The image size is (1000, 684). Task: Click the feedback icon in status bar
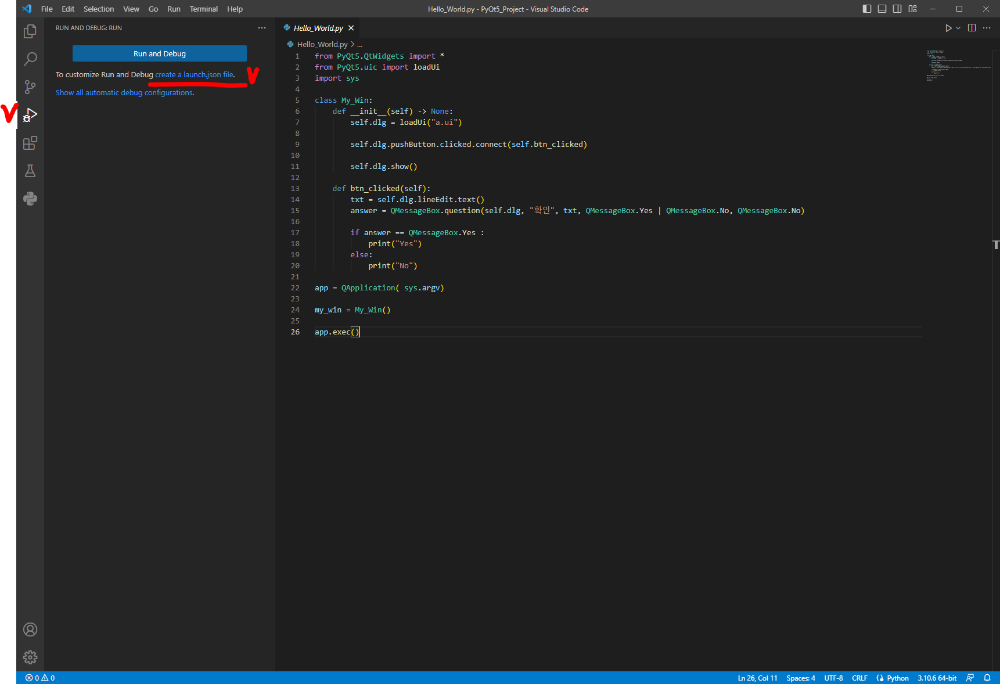[x=970, y=678]
